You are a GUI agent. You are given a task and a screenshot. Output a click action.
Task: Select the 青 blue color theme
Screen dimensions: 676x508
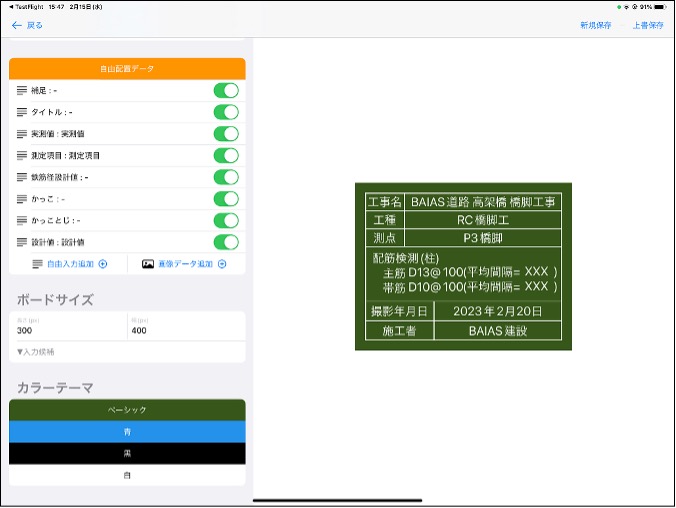127,432
